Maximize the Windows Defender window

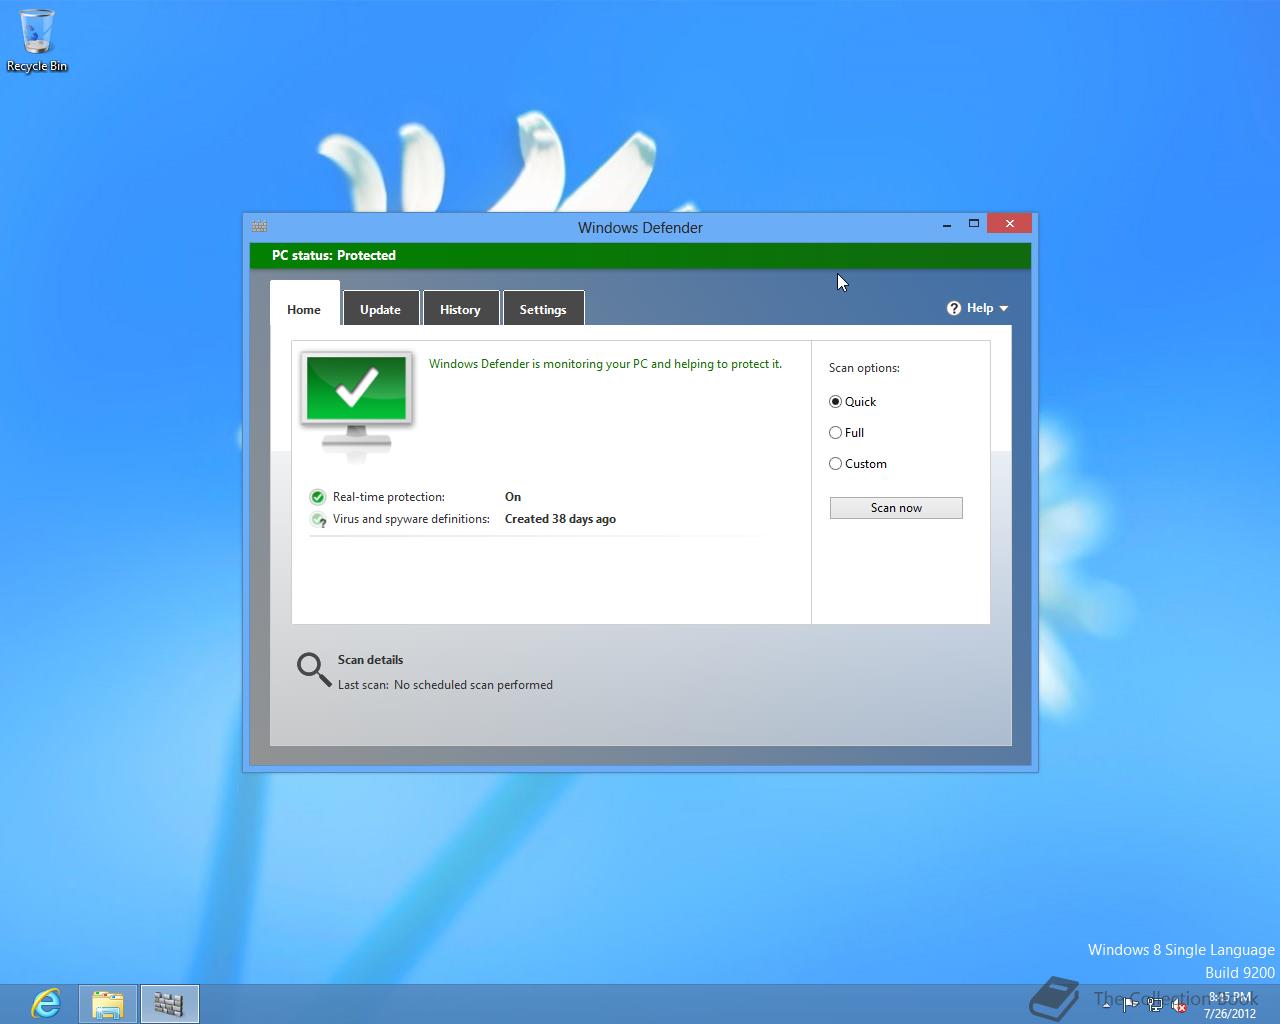[x=973, y=224]
